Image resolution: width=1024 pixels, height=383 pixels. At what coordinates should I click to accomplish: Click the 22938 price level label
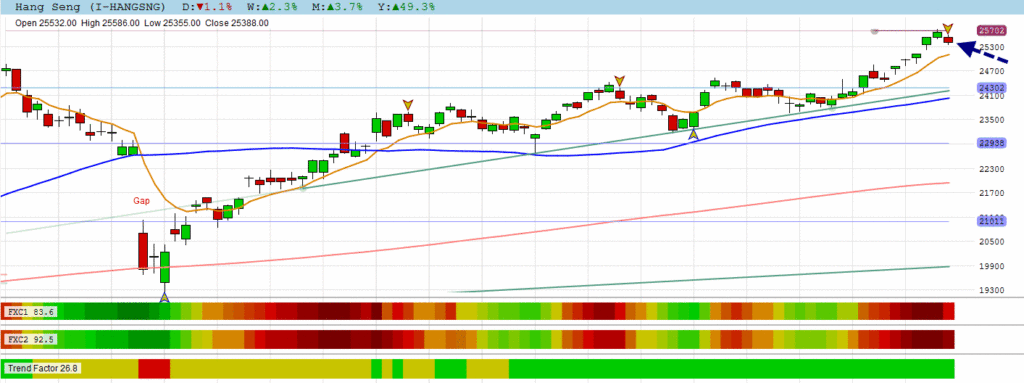(x=991, y=143)
